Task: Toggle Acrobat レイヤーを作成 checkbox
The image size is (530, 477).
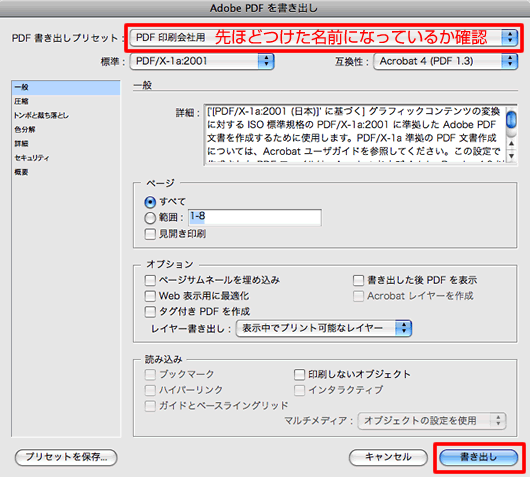Action: [358, 296]
